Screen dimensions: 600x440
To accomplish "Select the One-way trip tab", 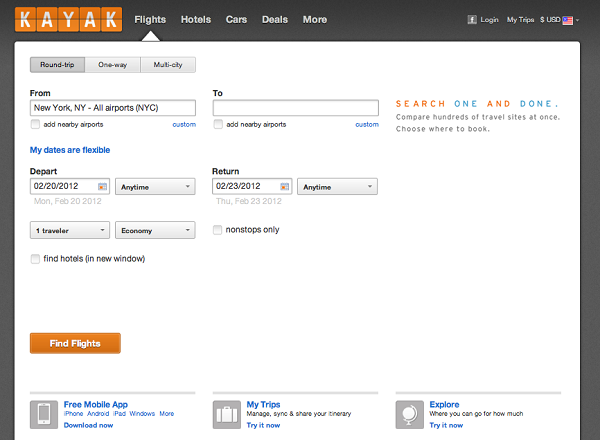I will coord(112,65).
